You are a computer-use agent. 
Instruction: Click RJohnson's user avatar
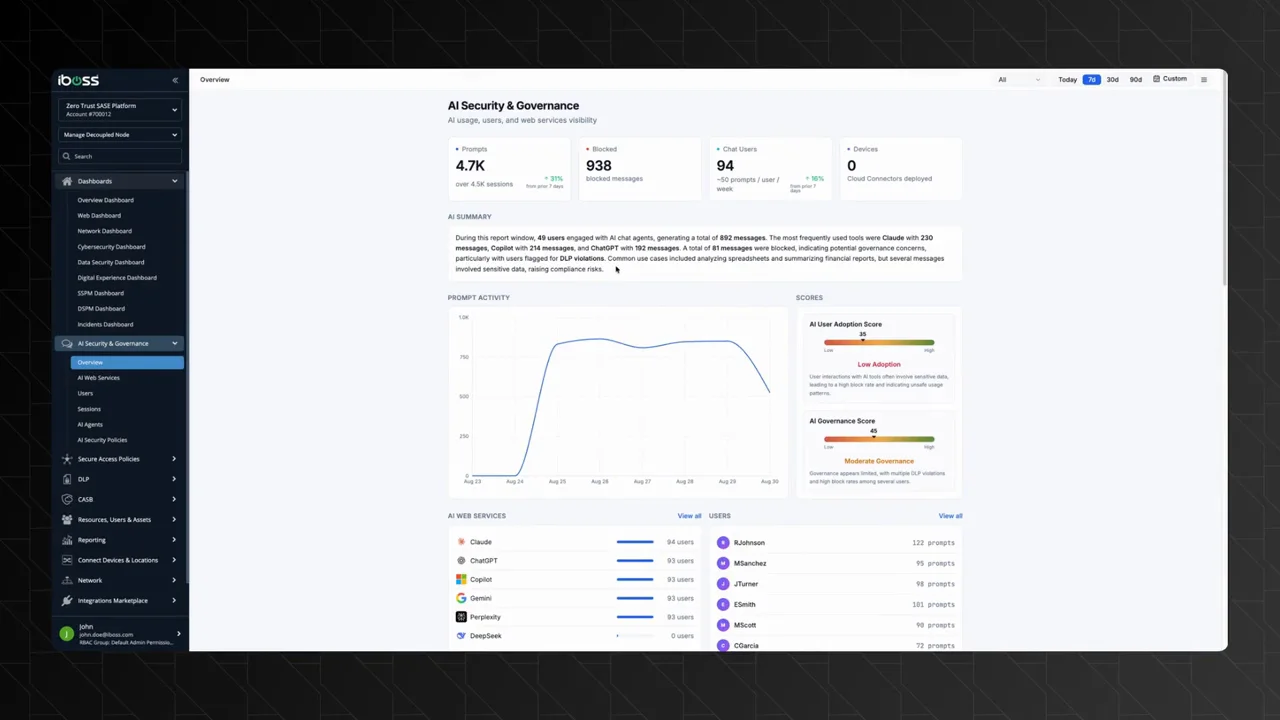click(723, 543)
